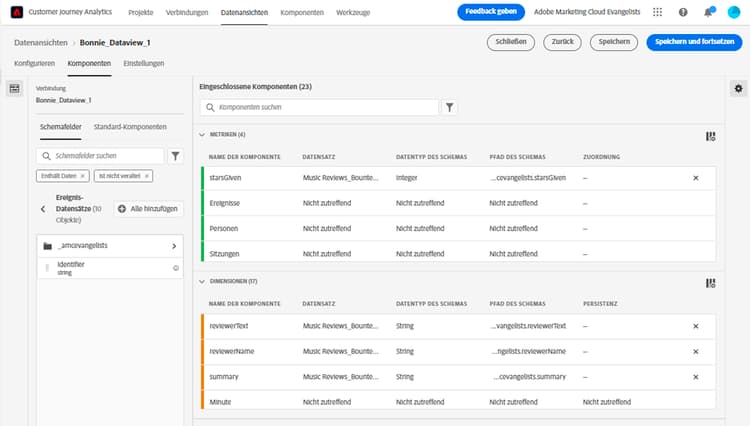
Task: Remove starsGiven metric with X
Action: (696, 178)
